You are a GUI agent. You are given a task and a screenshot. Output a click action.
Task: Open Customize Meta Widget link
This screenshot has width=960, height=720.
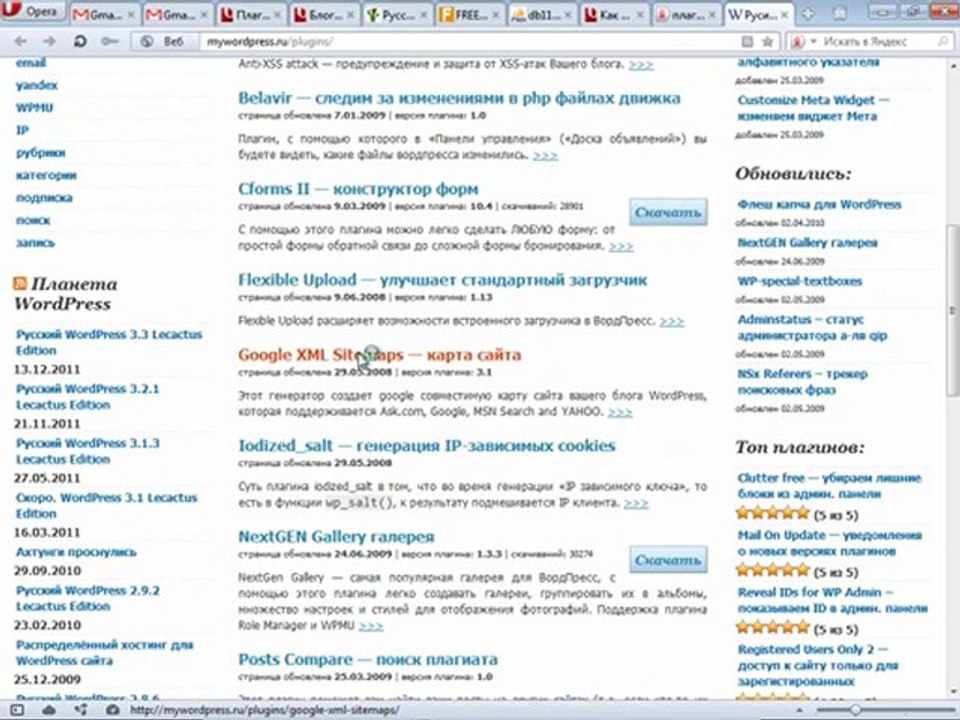click(x=813, y=108)
